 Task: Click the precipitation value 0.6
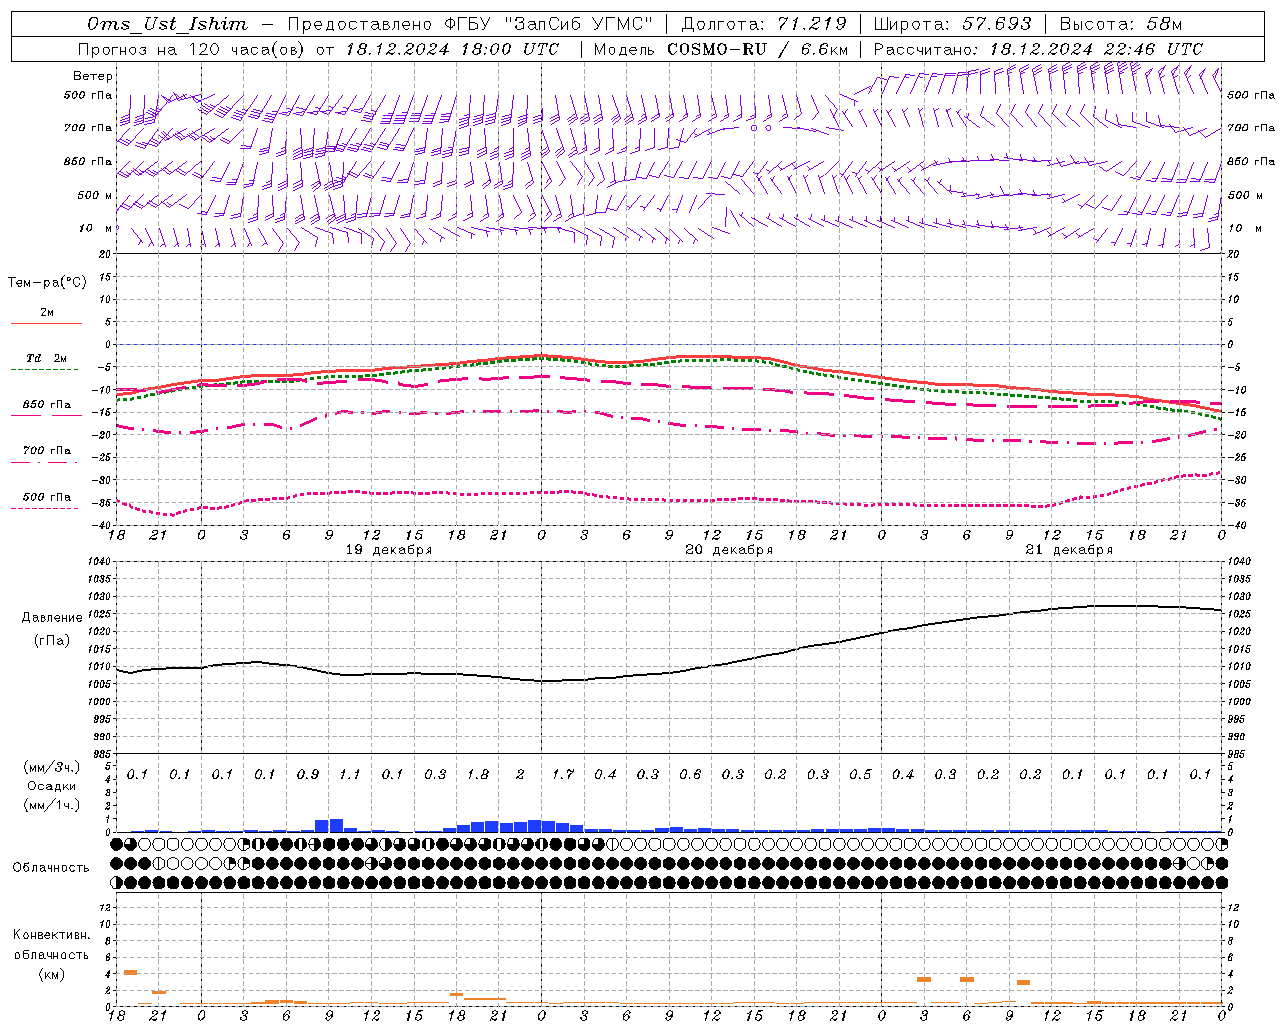690,774
